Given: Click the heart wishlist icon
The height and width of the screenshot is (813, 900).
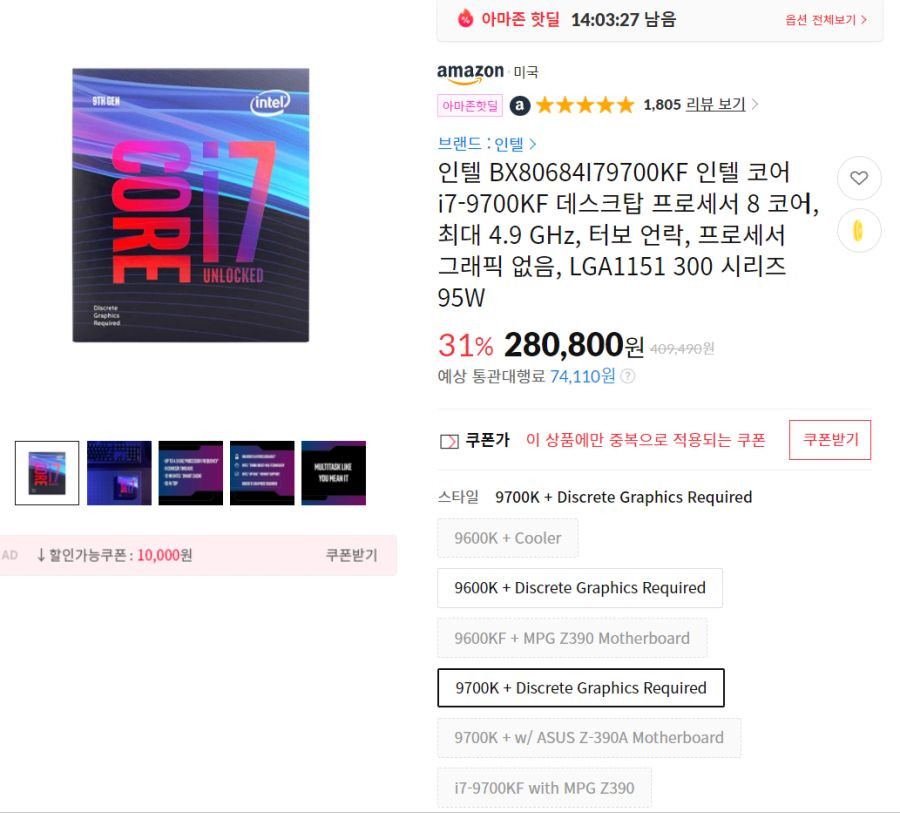Looking at the screenshot, I should pos(859,178).
